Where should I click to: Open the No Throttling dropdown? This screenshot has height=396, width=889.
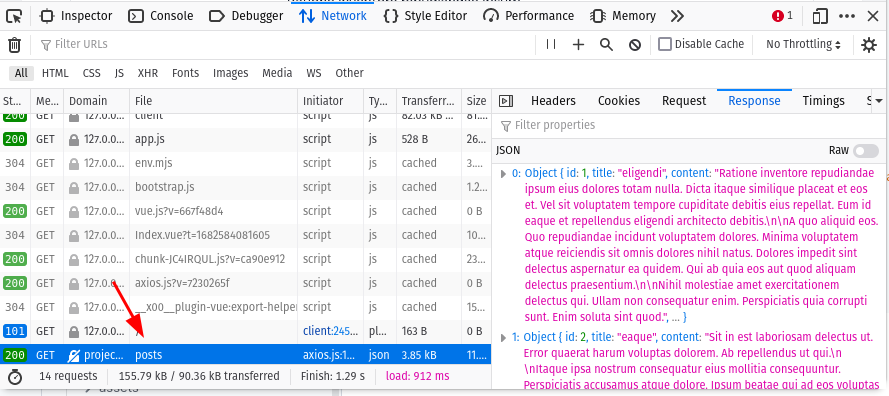803,44
